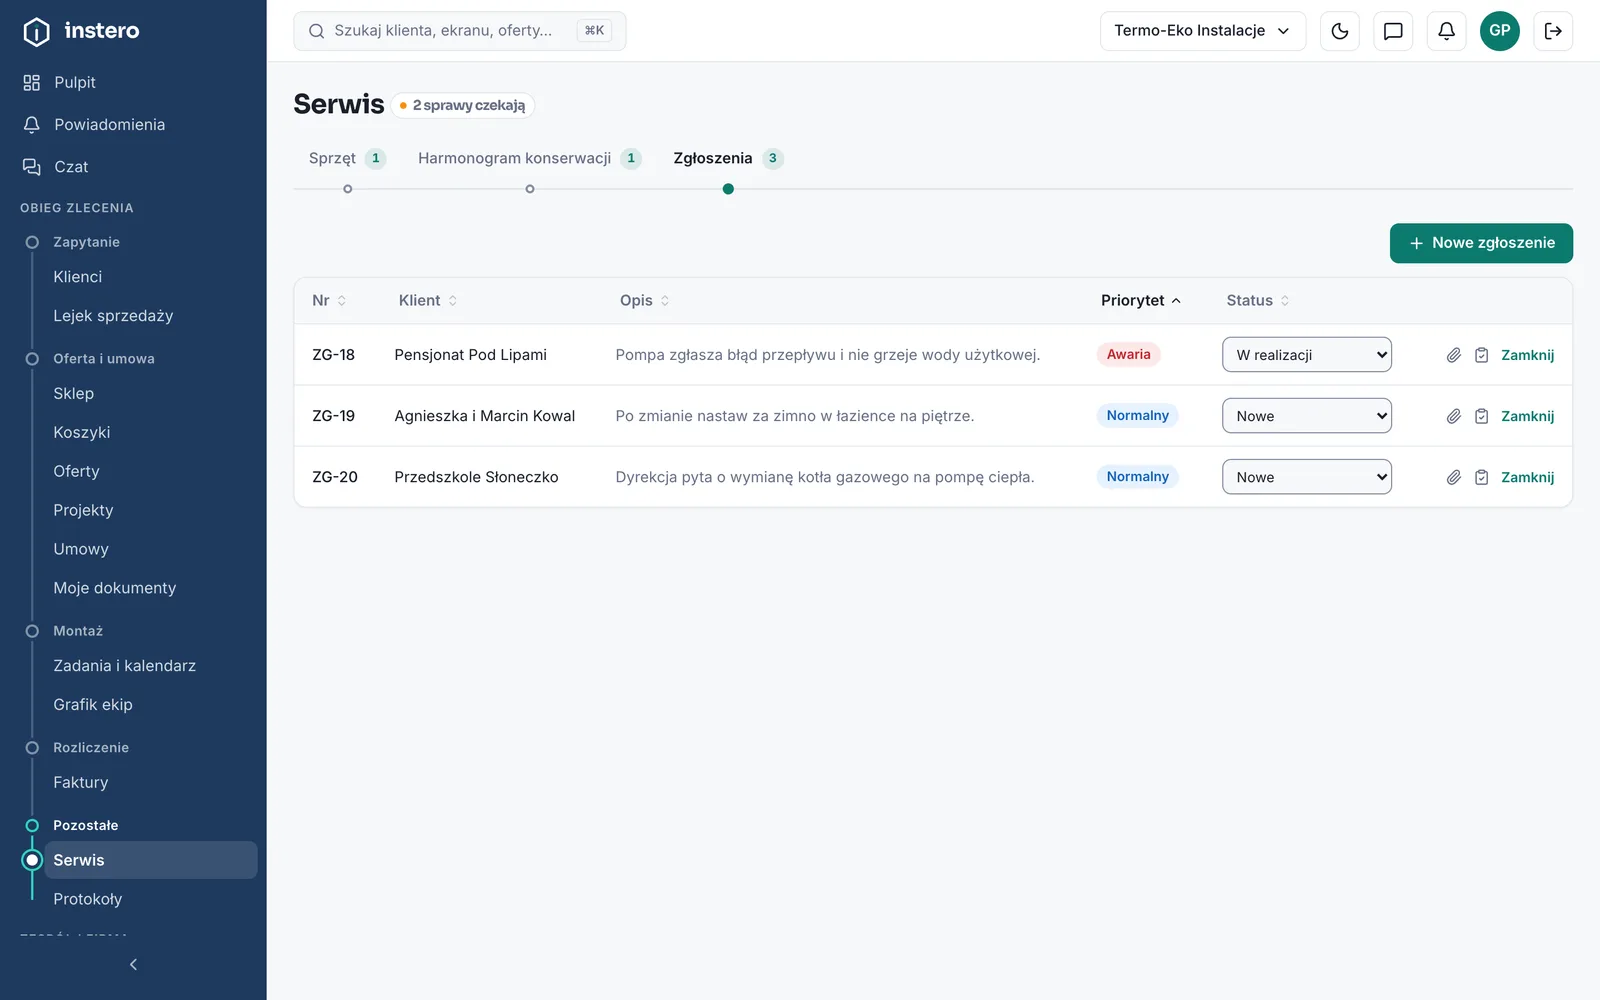Screen dimensions: 1600x1000
Task: Click the logout icon in top bar
Action: [x=1553, y=31]
